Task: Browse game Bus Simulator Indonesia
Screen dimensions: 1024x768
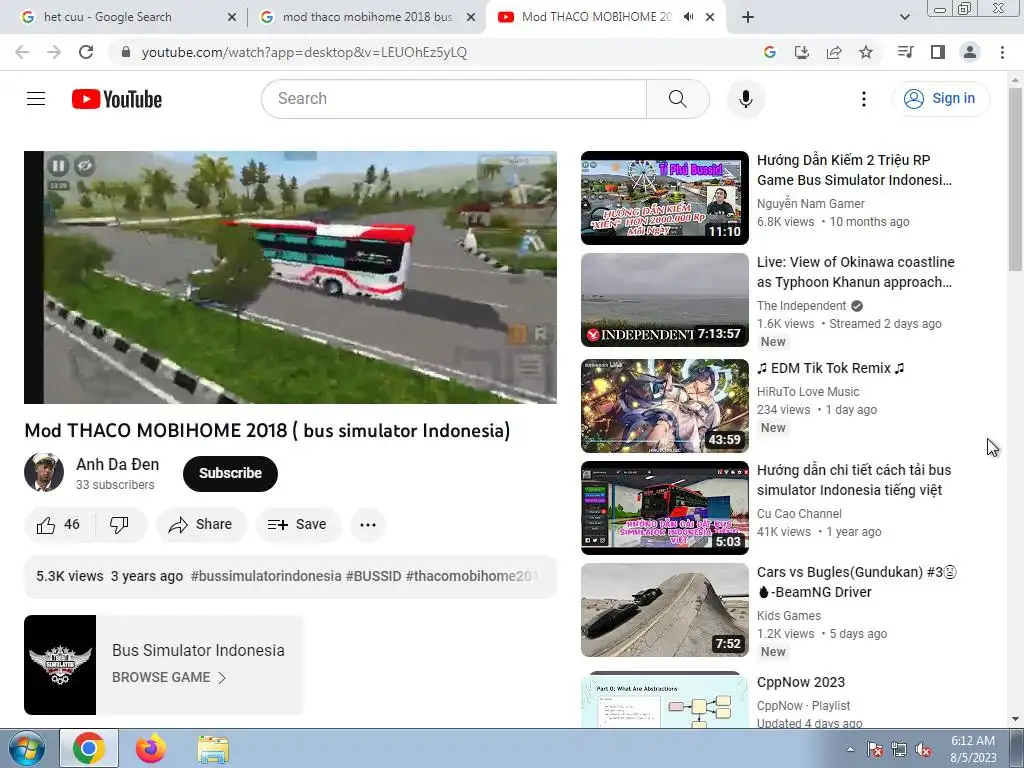Action: pos(168,677)
